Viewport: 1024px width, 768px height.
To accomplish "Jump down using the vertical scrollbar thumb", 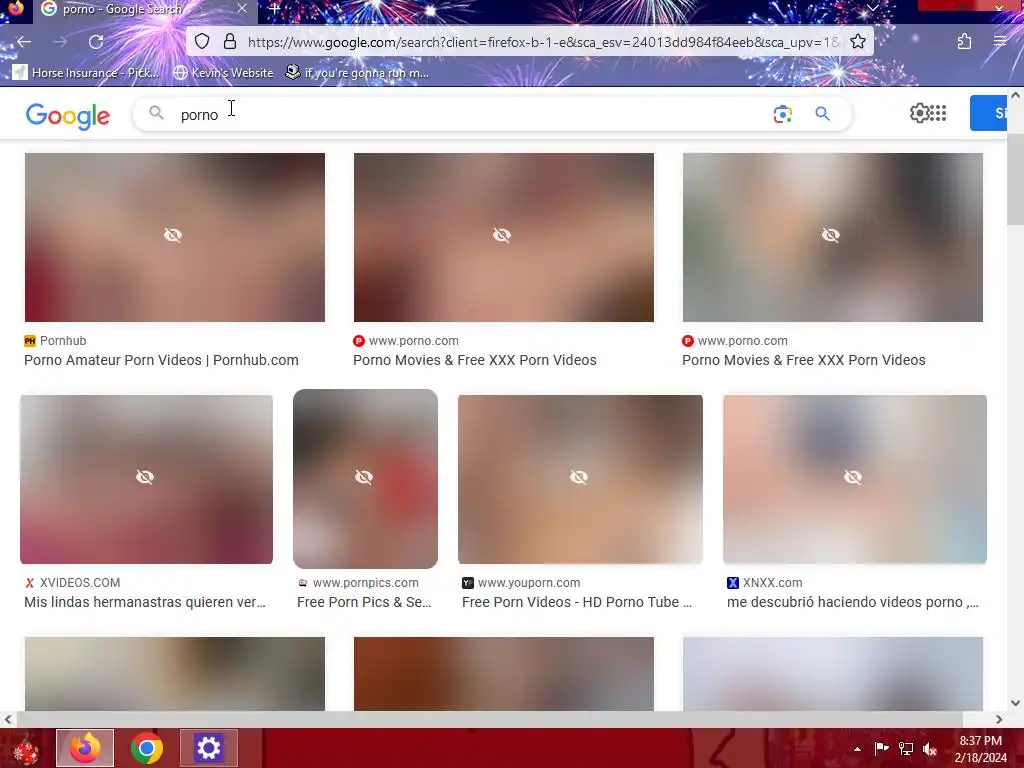I will [x=1015, y=178].
